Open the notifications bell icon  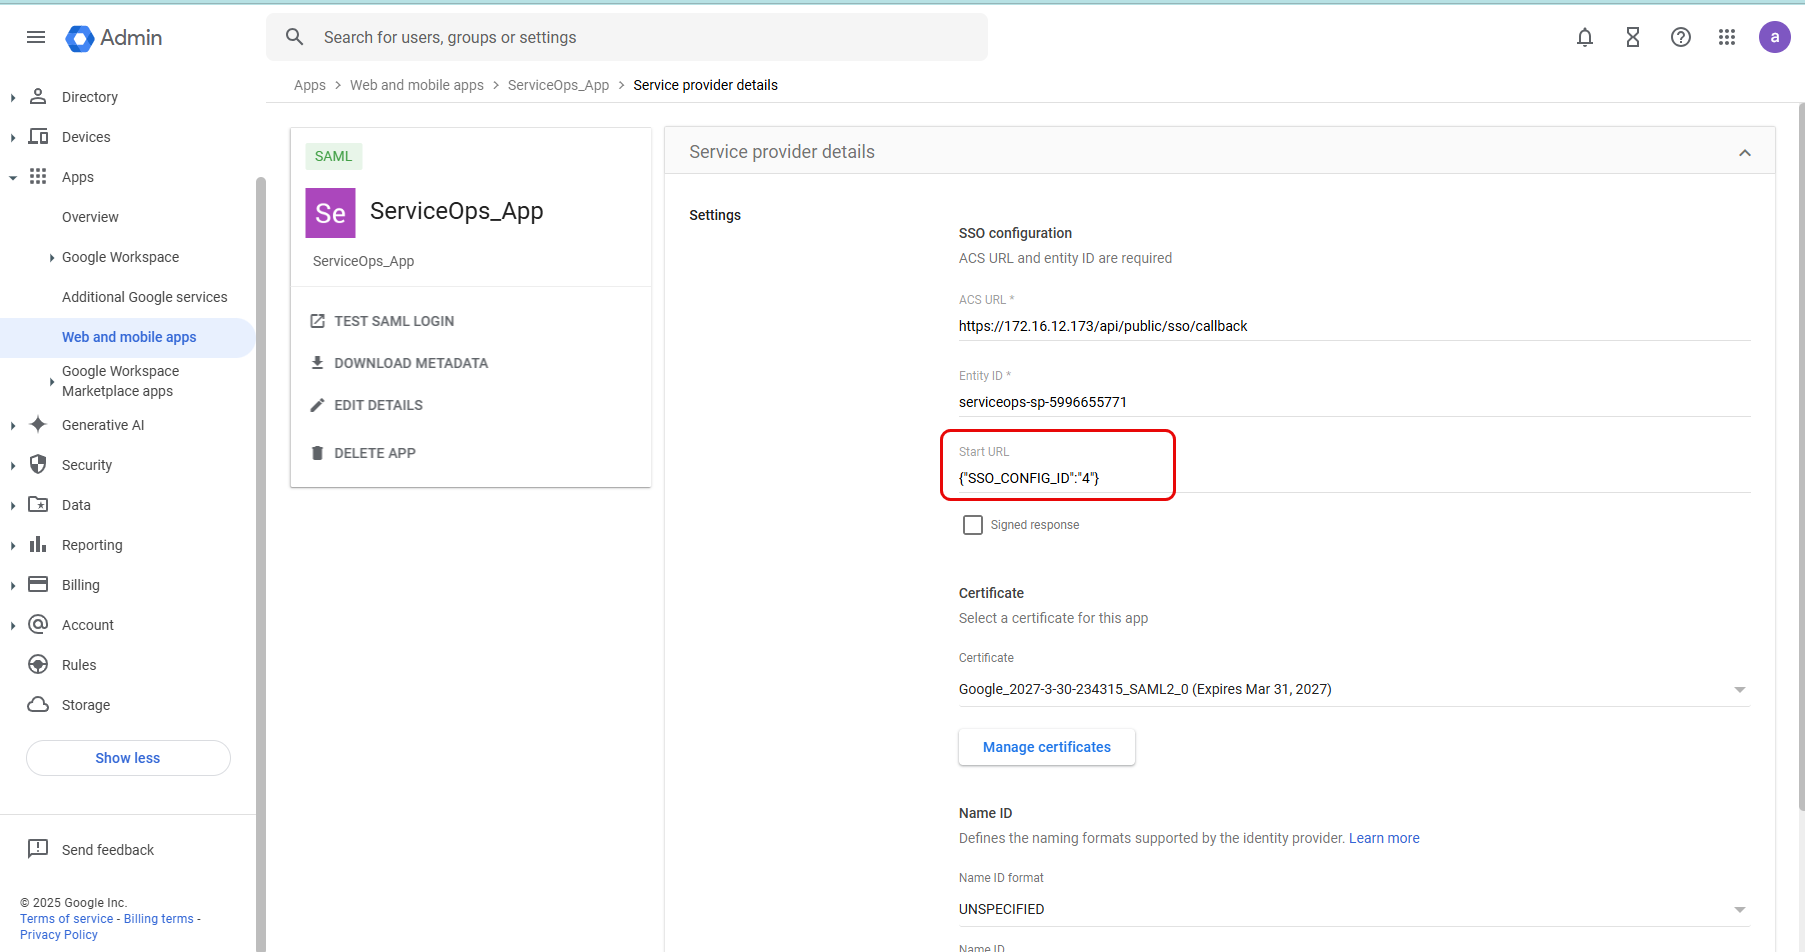point(1585,38)
